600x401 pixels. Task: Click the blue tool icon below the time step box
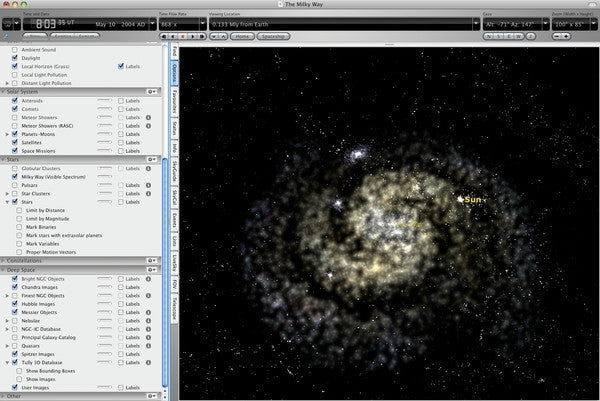pyautogui.click(x=6, y=36)
